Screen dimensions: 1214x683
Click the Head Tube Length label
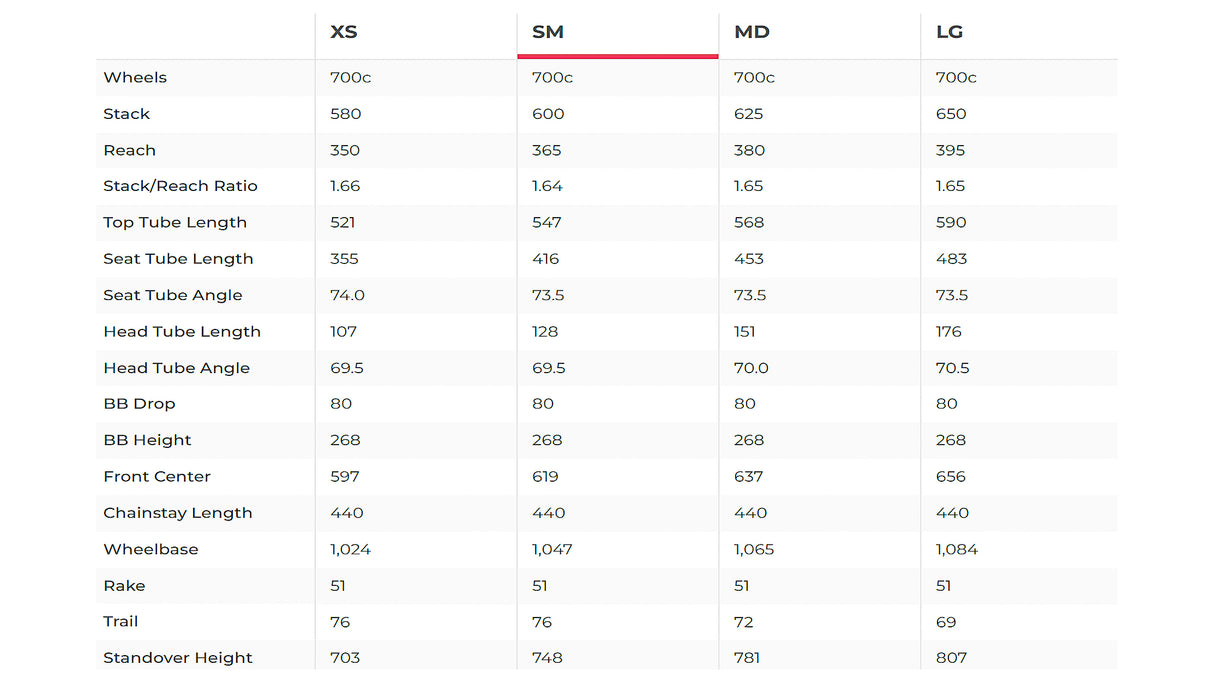point(182,332)
